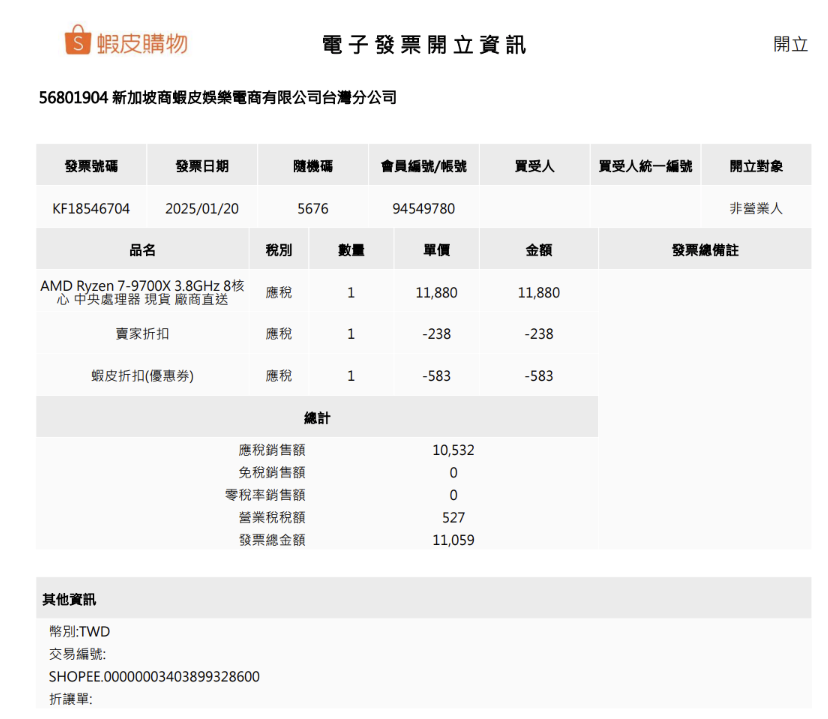Image resolution: width=828 pixels, height=719 pixels.
Task: Click the Shopee shopping bag logo icon
Action: tap(77, 40)
